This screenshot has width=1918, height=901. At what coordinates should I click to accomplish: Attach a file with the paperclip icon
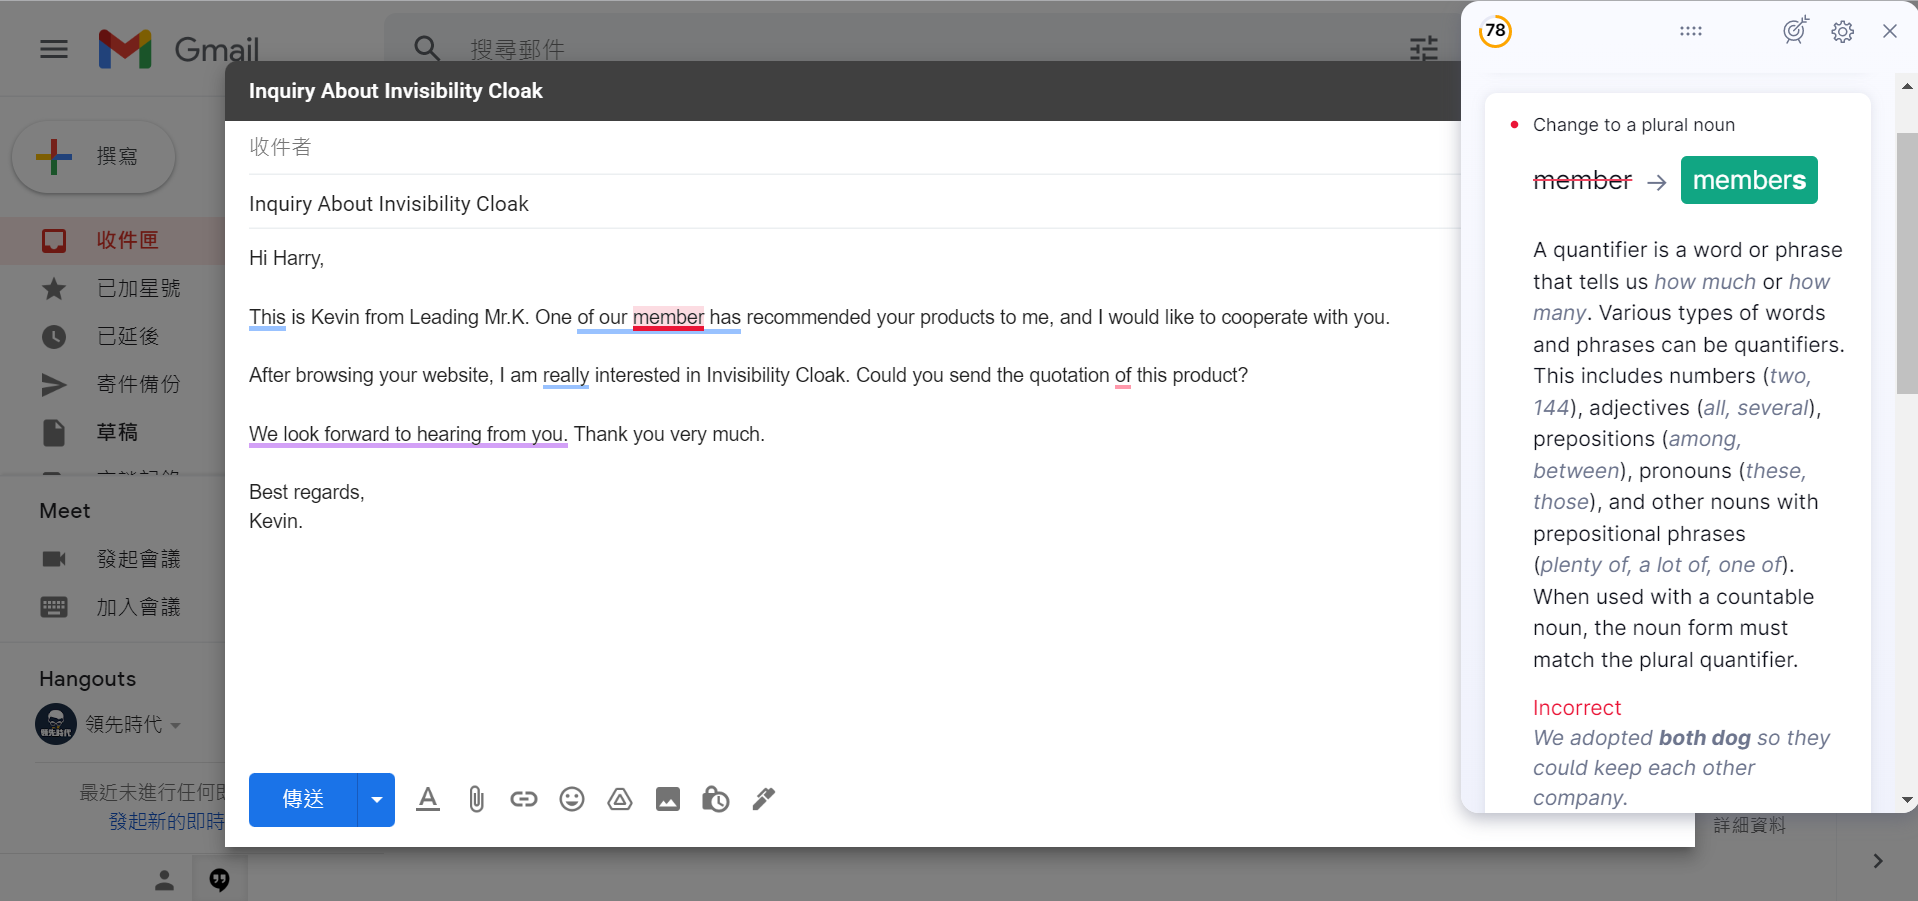click(476, 799)
